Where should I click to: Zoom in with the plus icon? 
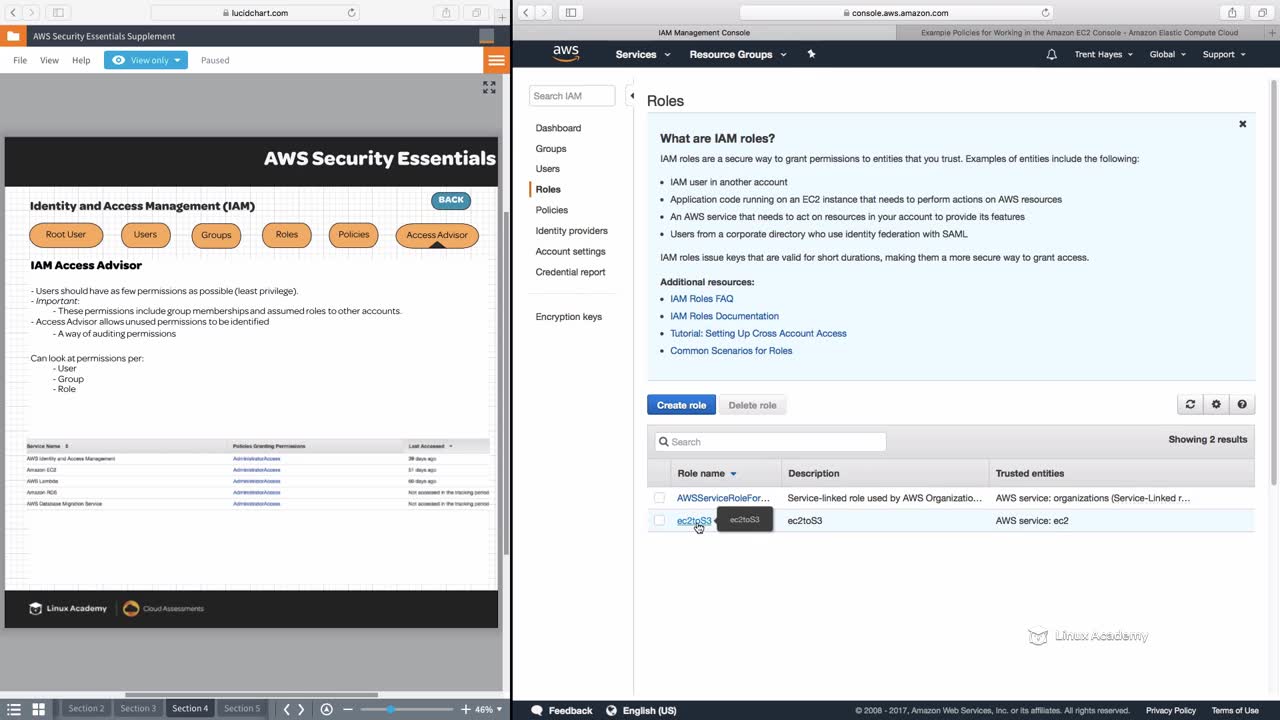(465, 709)
